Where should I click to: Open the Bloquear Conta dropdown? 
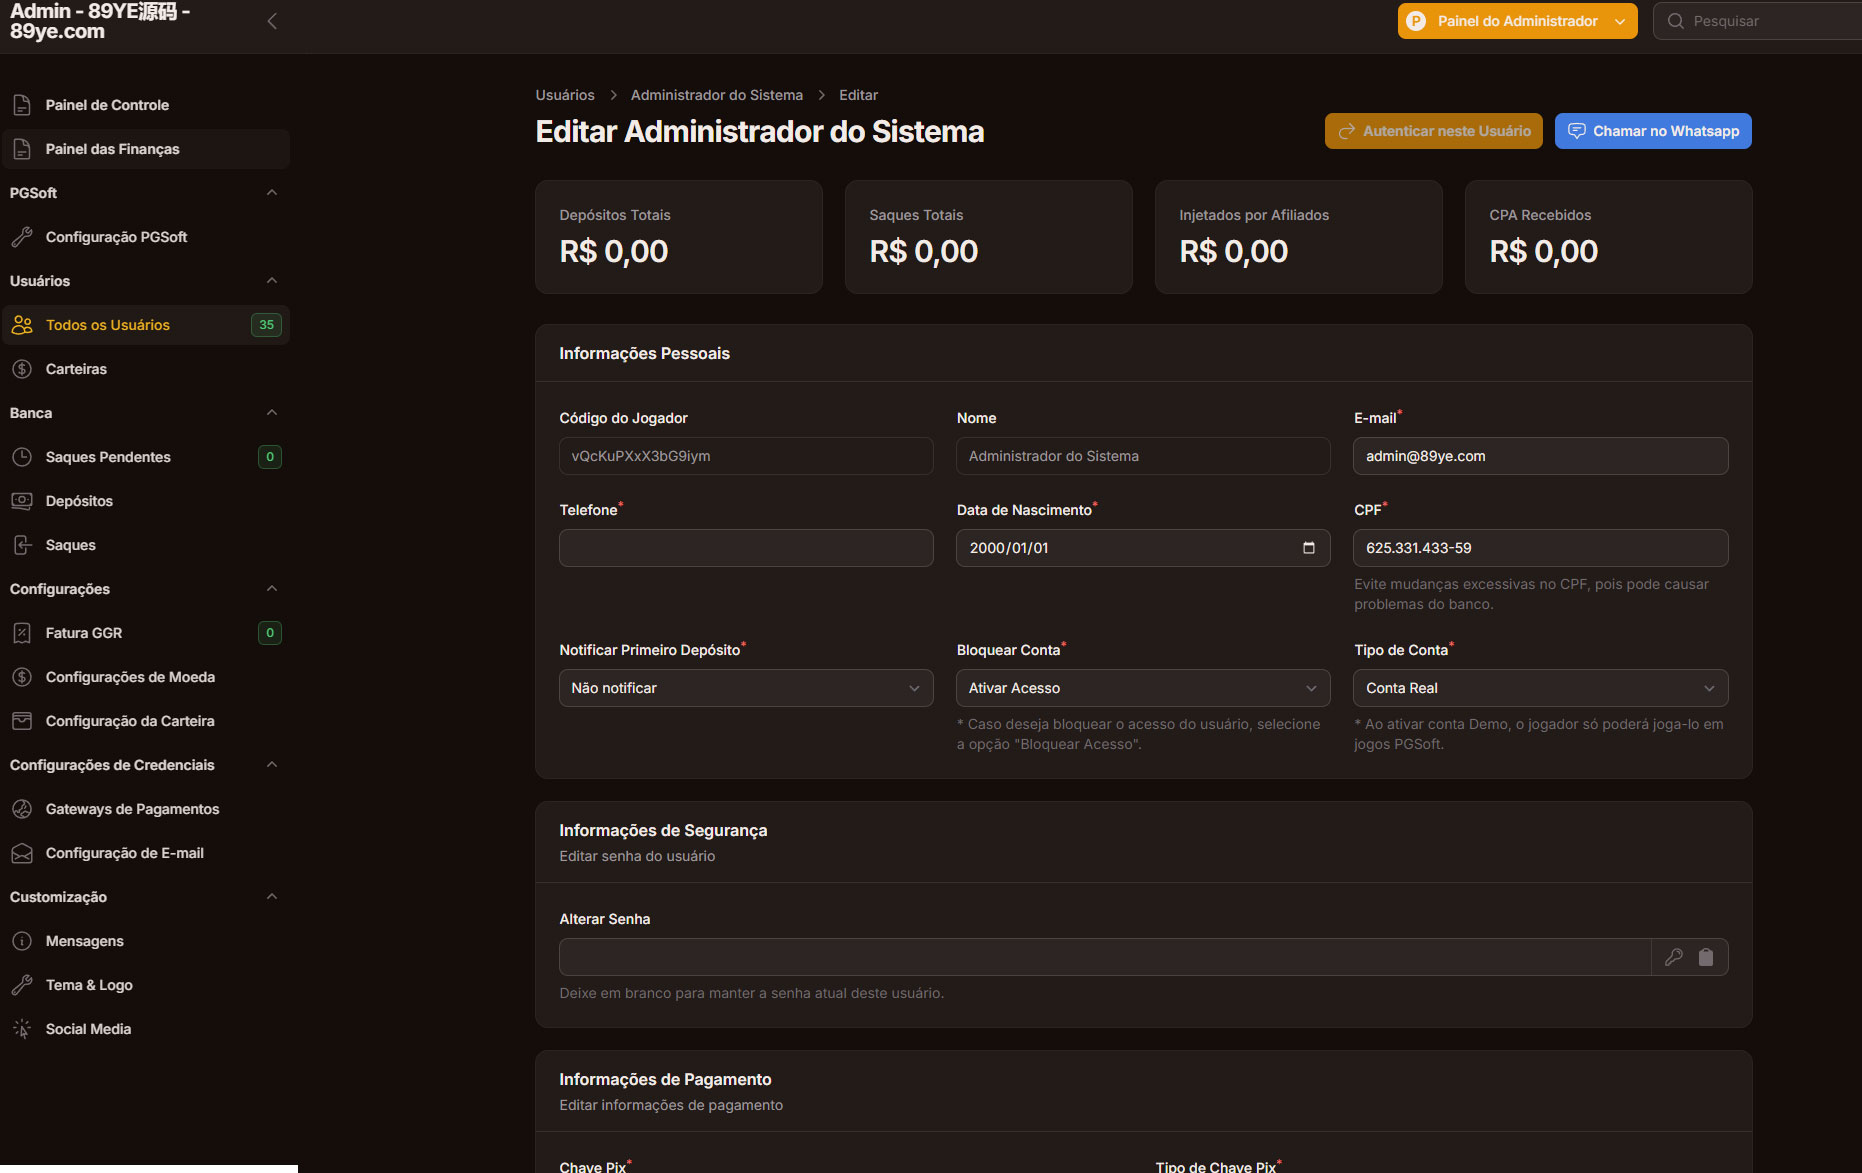point(1142,688)
